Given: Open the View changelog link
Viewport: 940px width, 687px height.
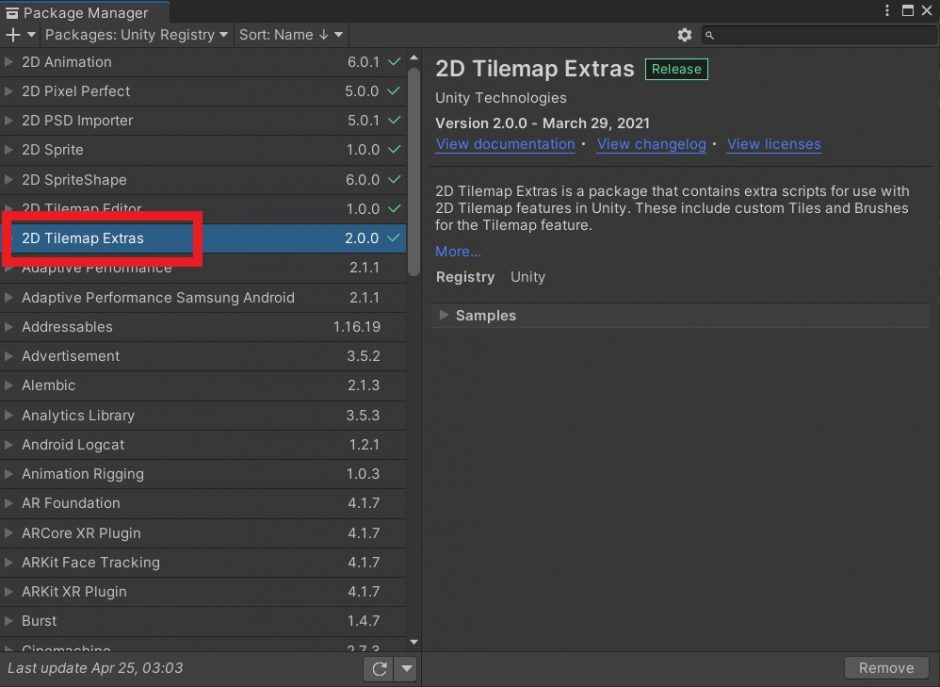Looking at the screenshot, I should [651, 144].
